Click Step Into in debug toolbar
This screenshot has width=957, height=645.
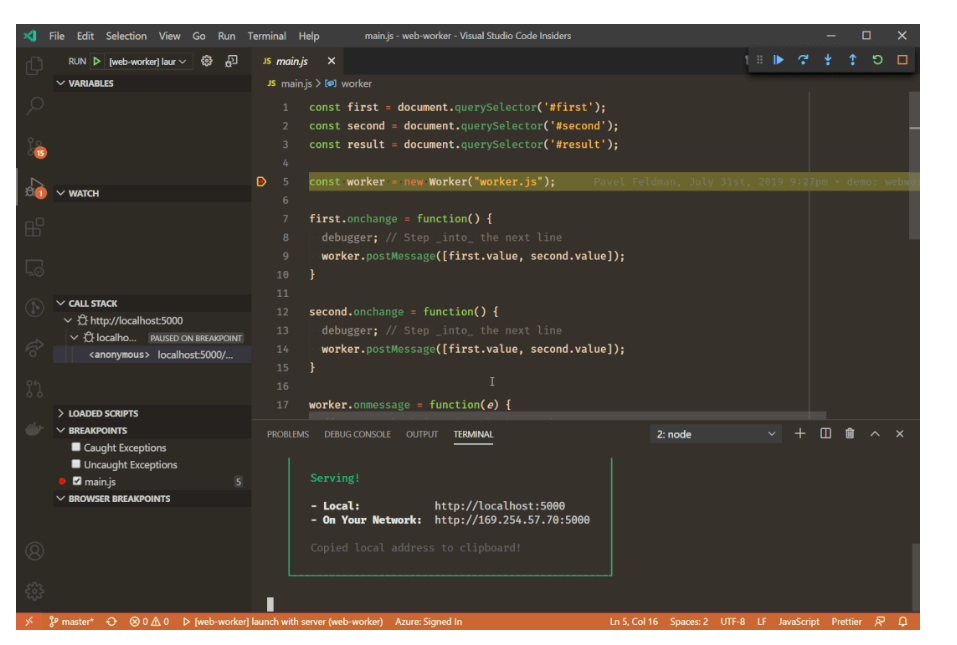(x=828, y=60)
